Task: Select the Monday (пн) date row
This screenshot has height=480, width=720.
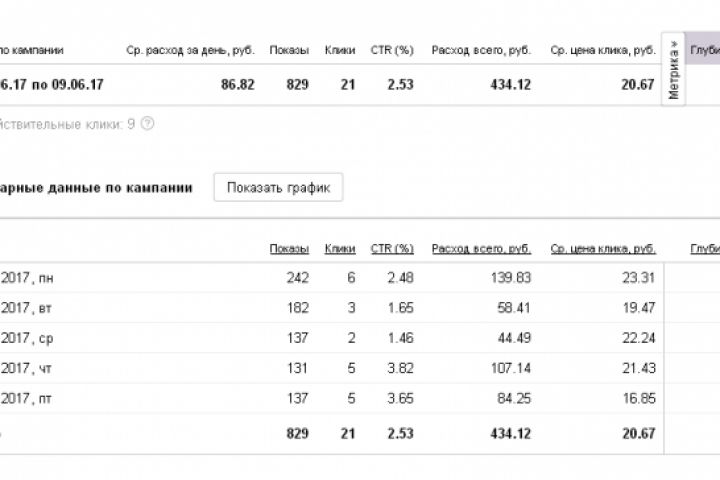Action: pyautogui.click(x=25, y=277)
